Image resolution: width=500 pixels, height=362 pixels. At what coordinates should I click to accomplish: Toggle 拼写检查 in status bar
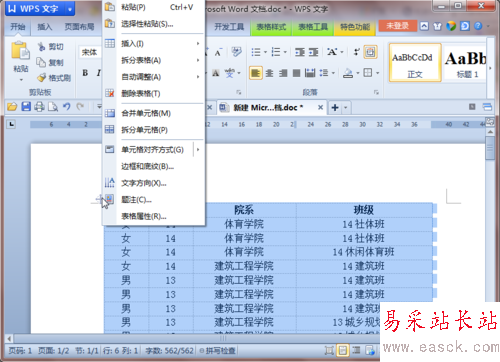click(x=217, y=351)
